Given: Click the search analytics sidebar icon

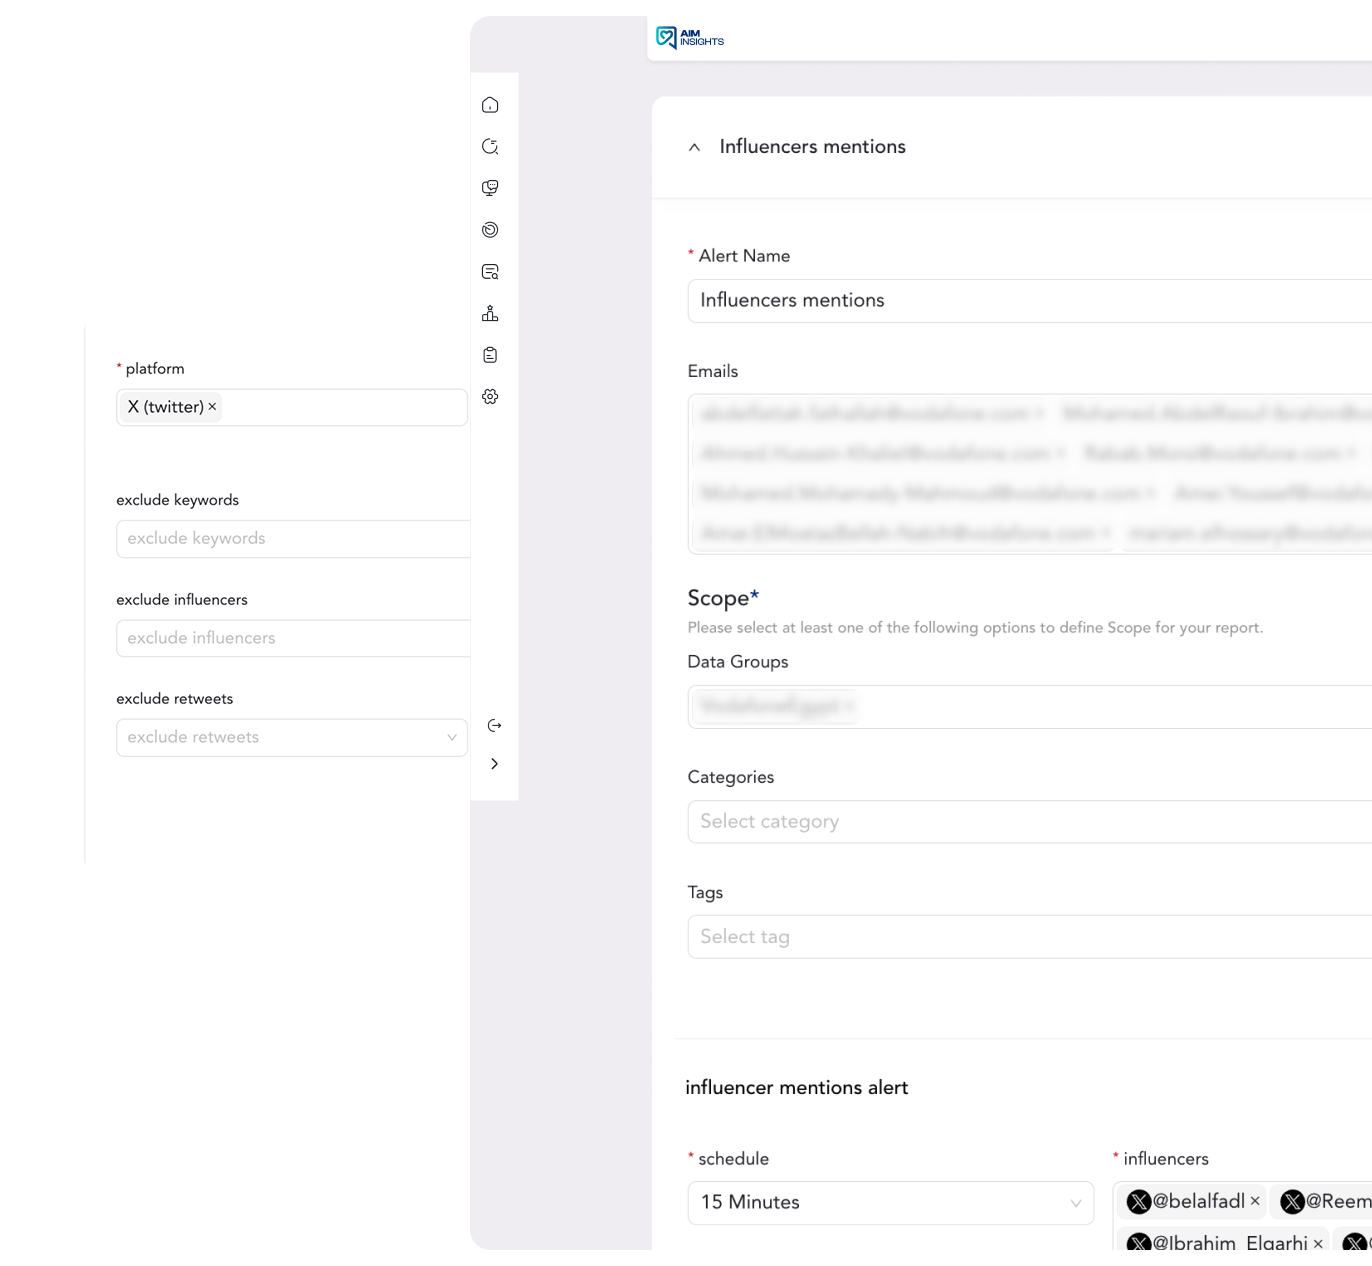Looking at the screenshot, I should tap(490, 146).
